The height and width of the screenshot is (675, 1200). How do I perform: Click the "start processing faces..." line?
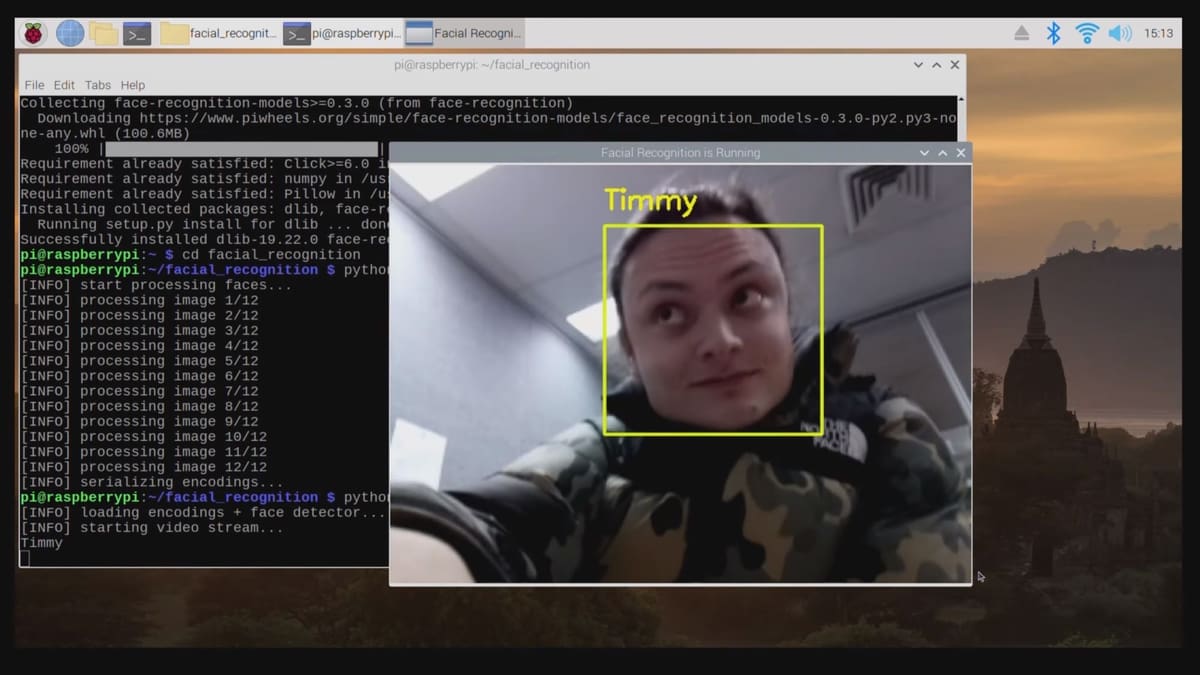coord(157,285)
